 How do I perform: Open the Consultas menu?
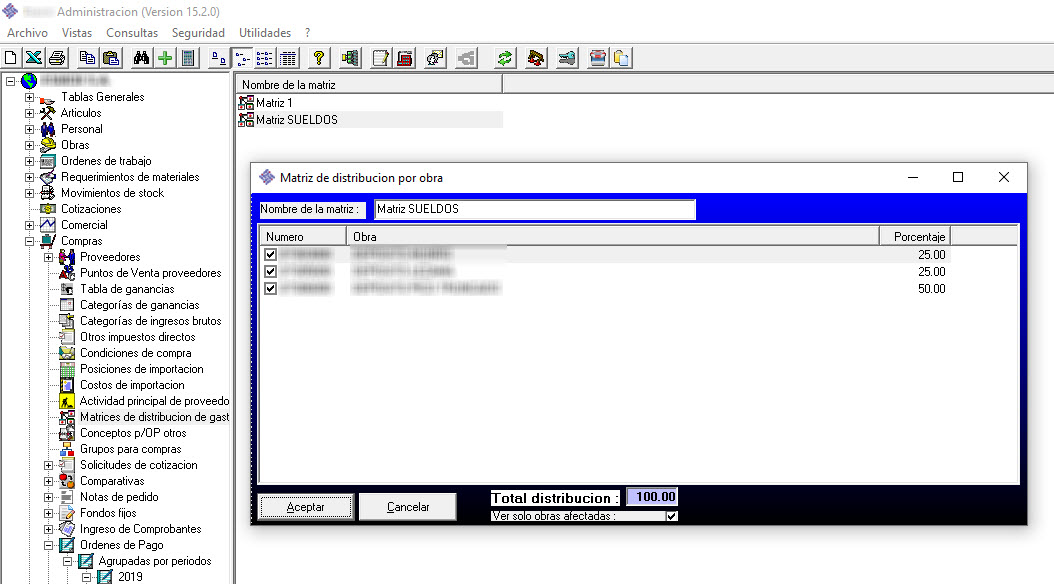pos(132,33)
